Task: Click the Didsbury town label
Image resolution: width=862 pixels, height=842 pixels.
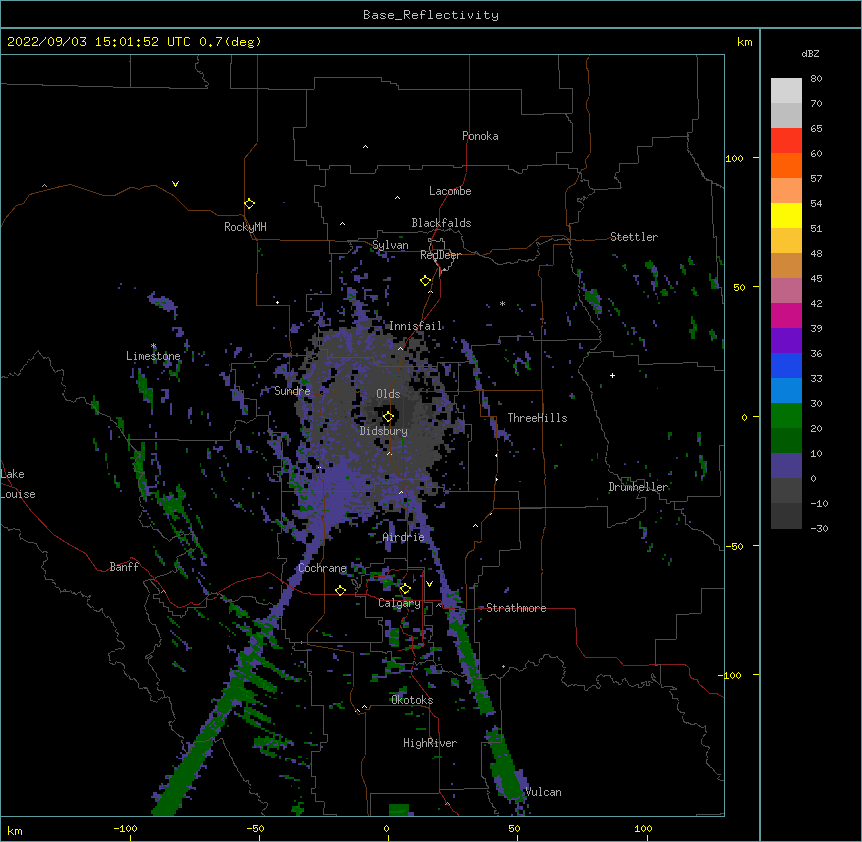Action: pos(384,431)
